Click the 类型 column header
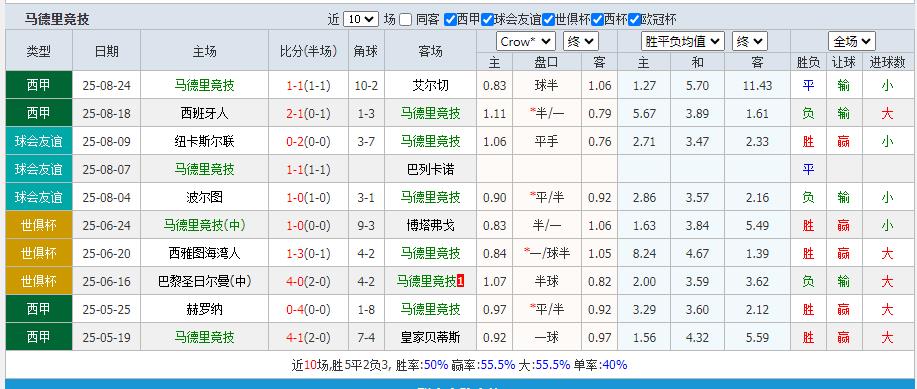 [x=39, y=51]
